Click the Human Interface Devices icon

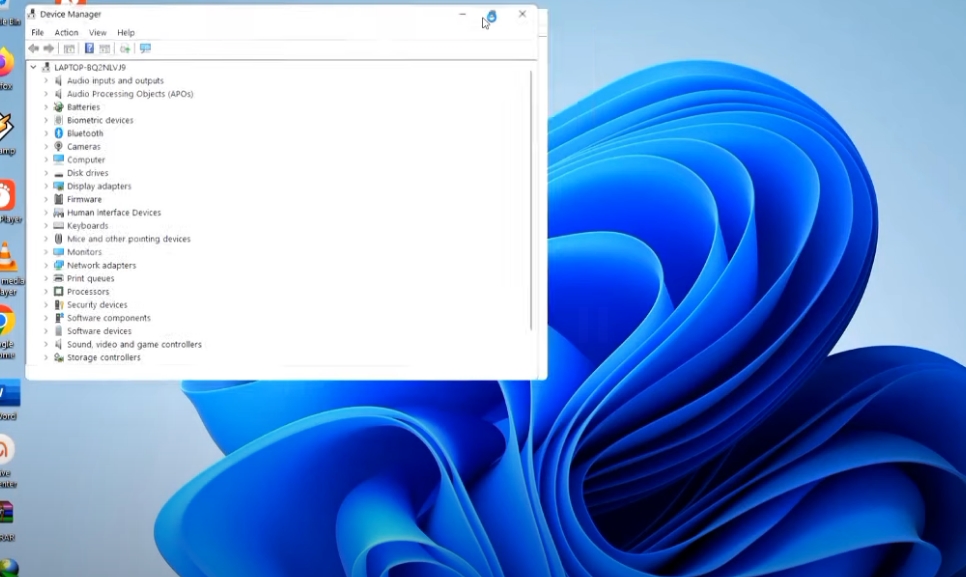59,212
